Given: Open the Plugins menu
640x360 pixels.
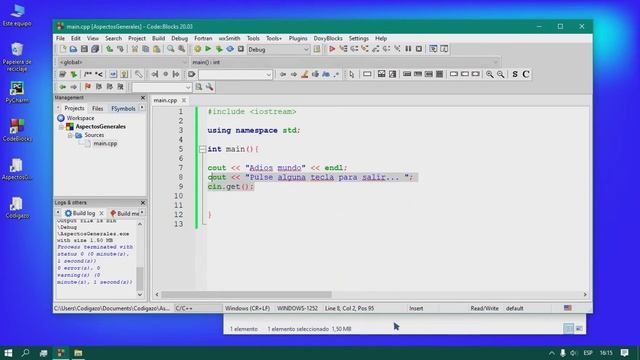Looking at the screenshot, I should click(x=298, y=38).
